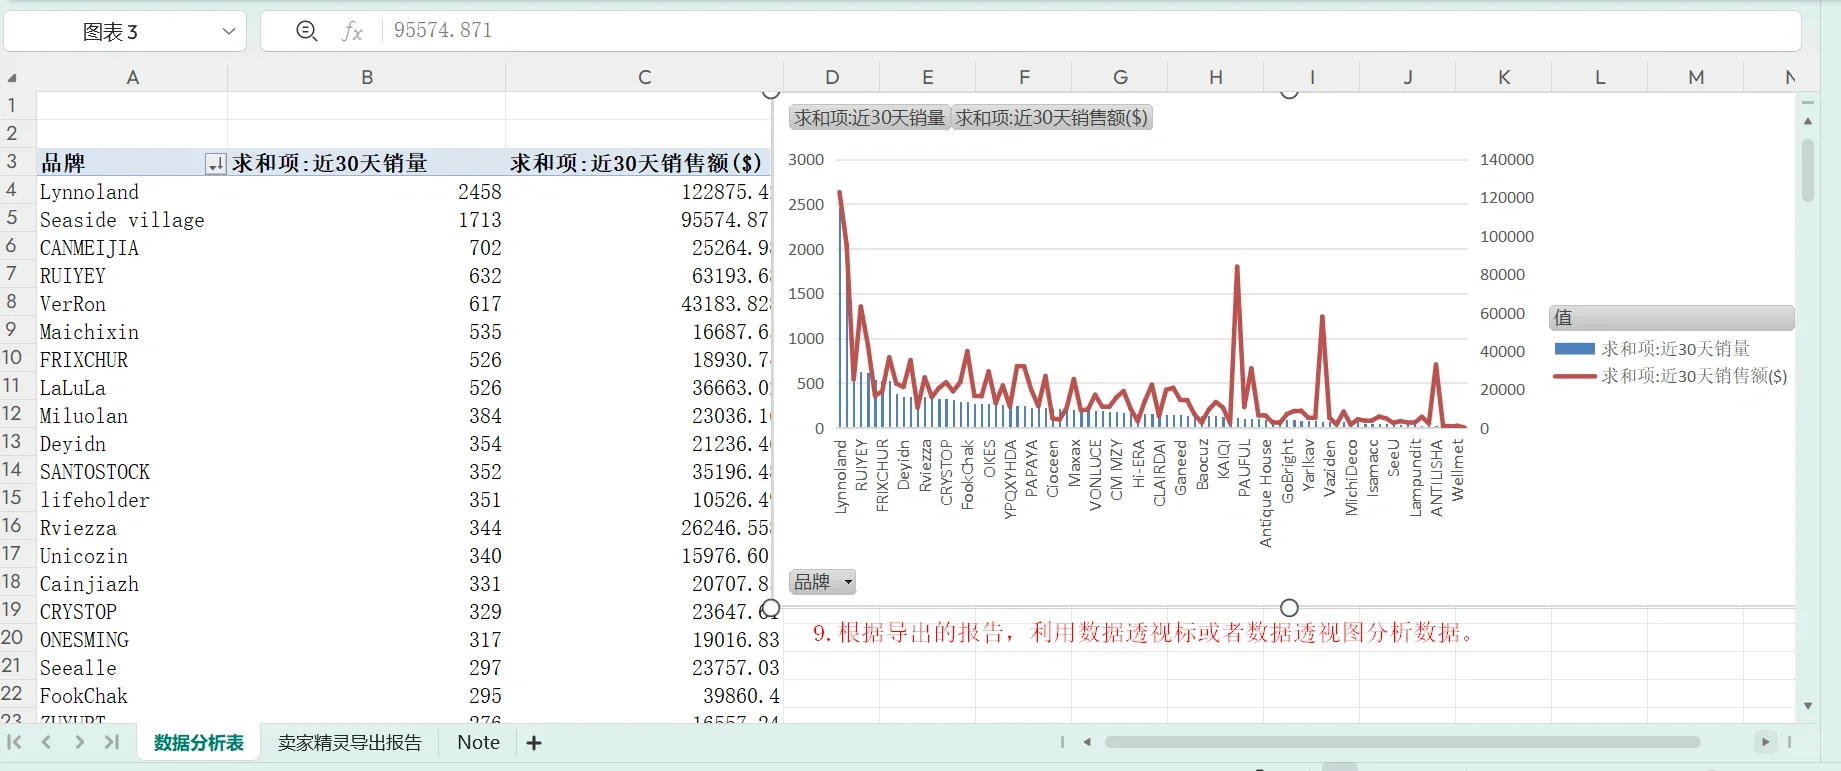The width and height of the screenshot is (1841, 771).
Task: Go to the last sheet navigation arrow
Action: pos(112,742)
